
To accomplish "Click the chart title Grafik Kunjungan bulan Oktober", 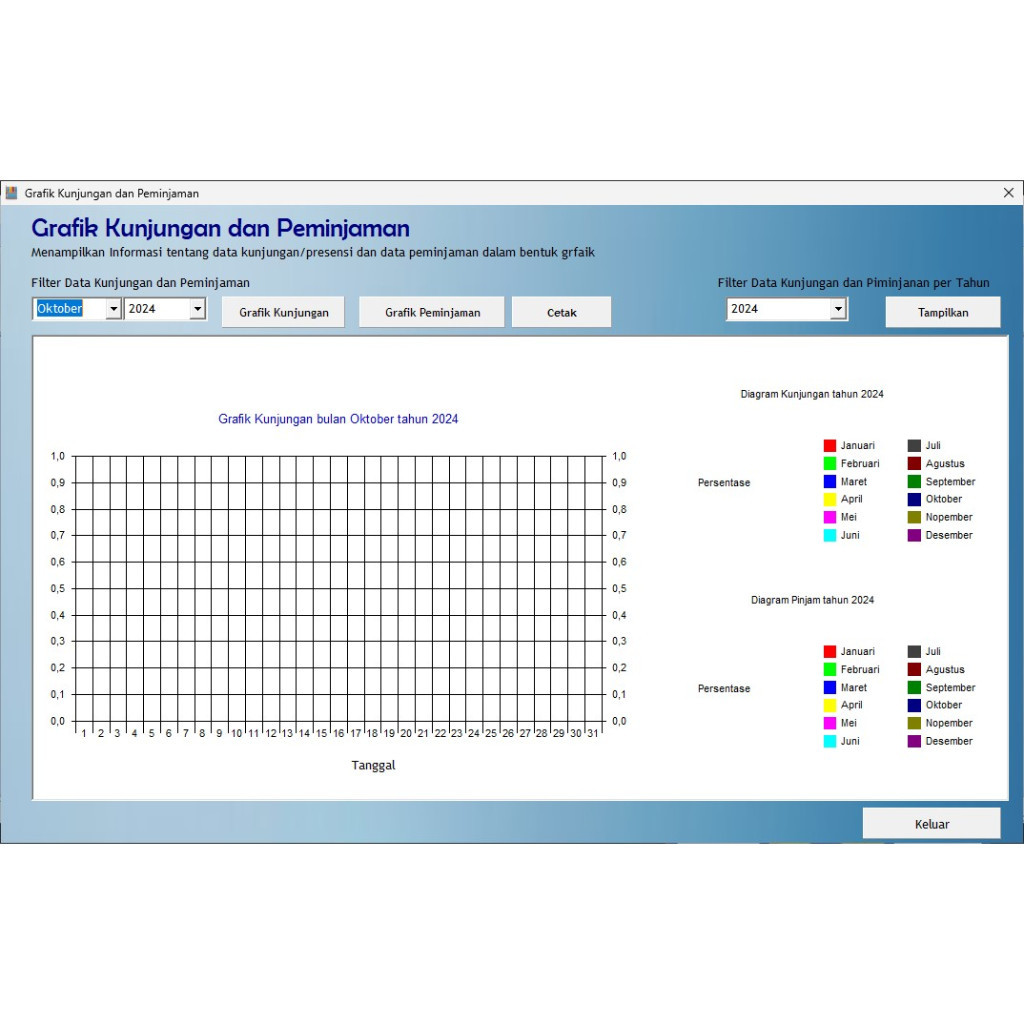I will tap(338, 419).
